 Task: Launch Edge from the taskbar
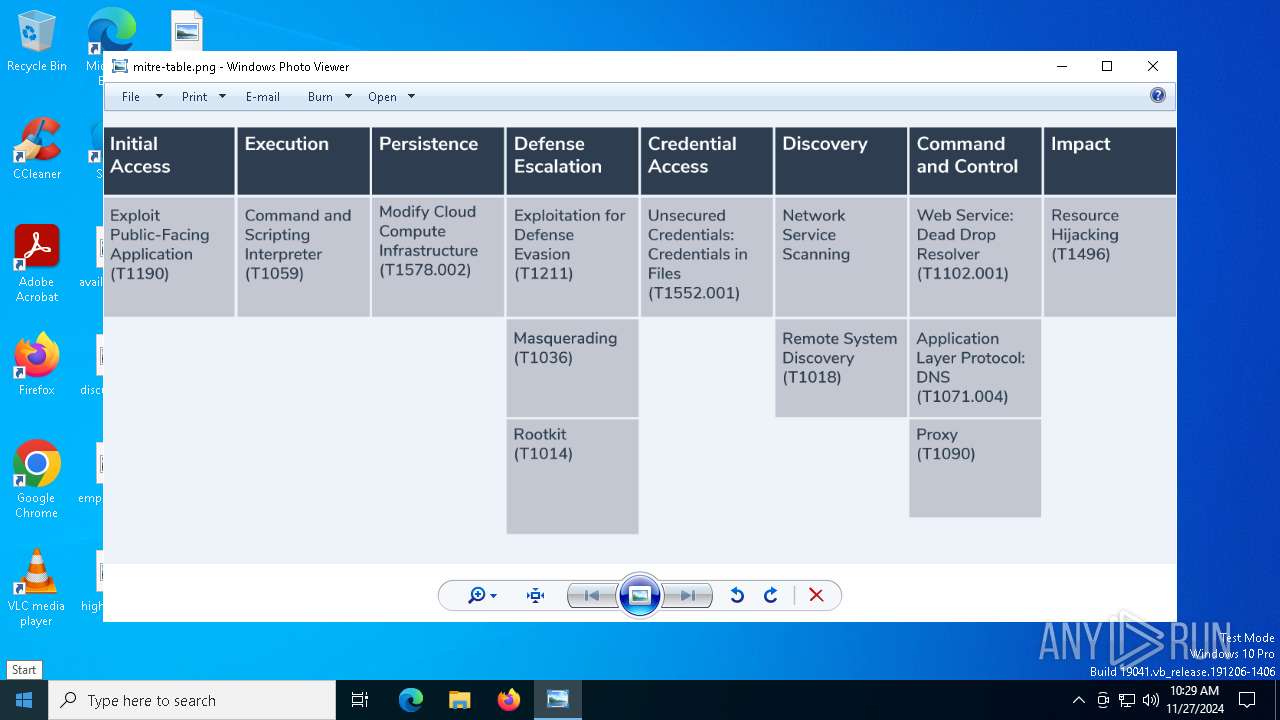[411, 700]
